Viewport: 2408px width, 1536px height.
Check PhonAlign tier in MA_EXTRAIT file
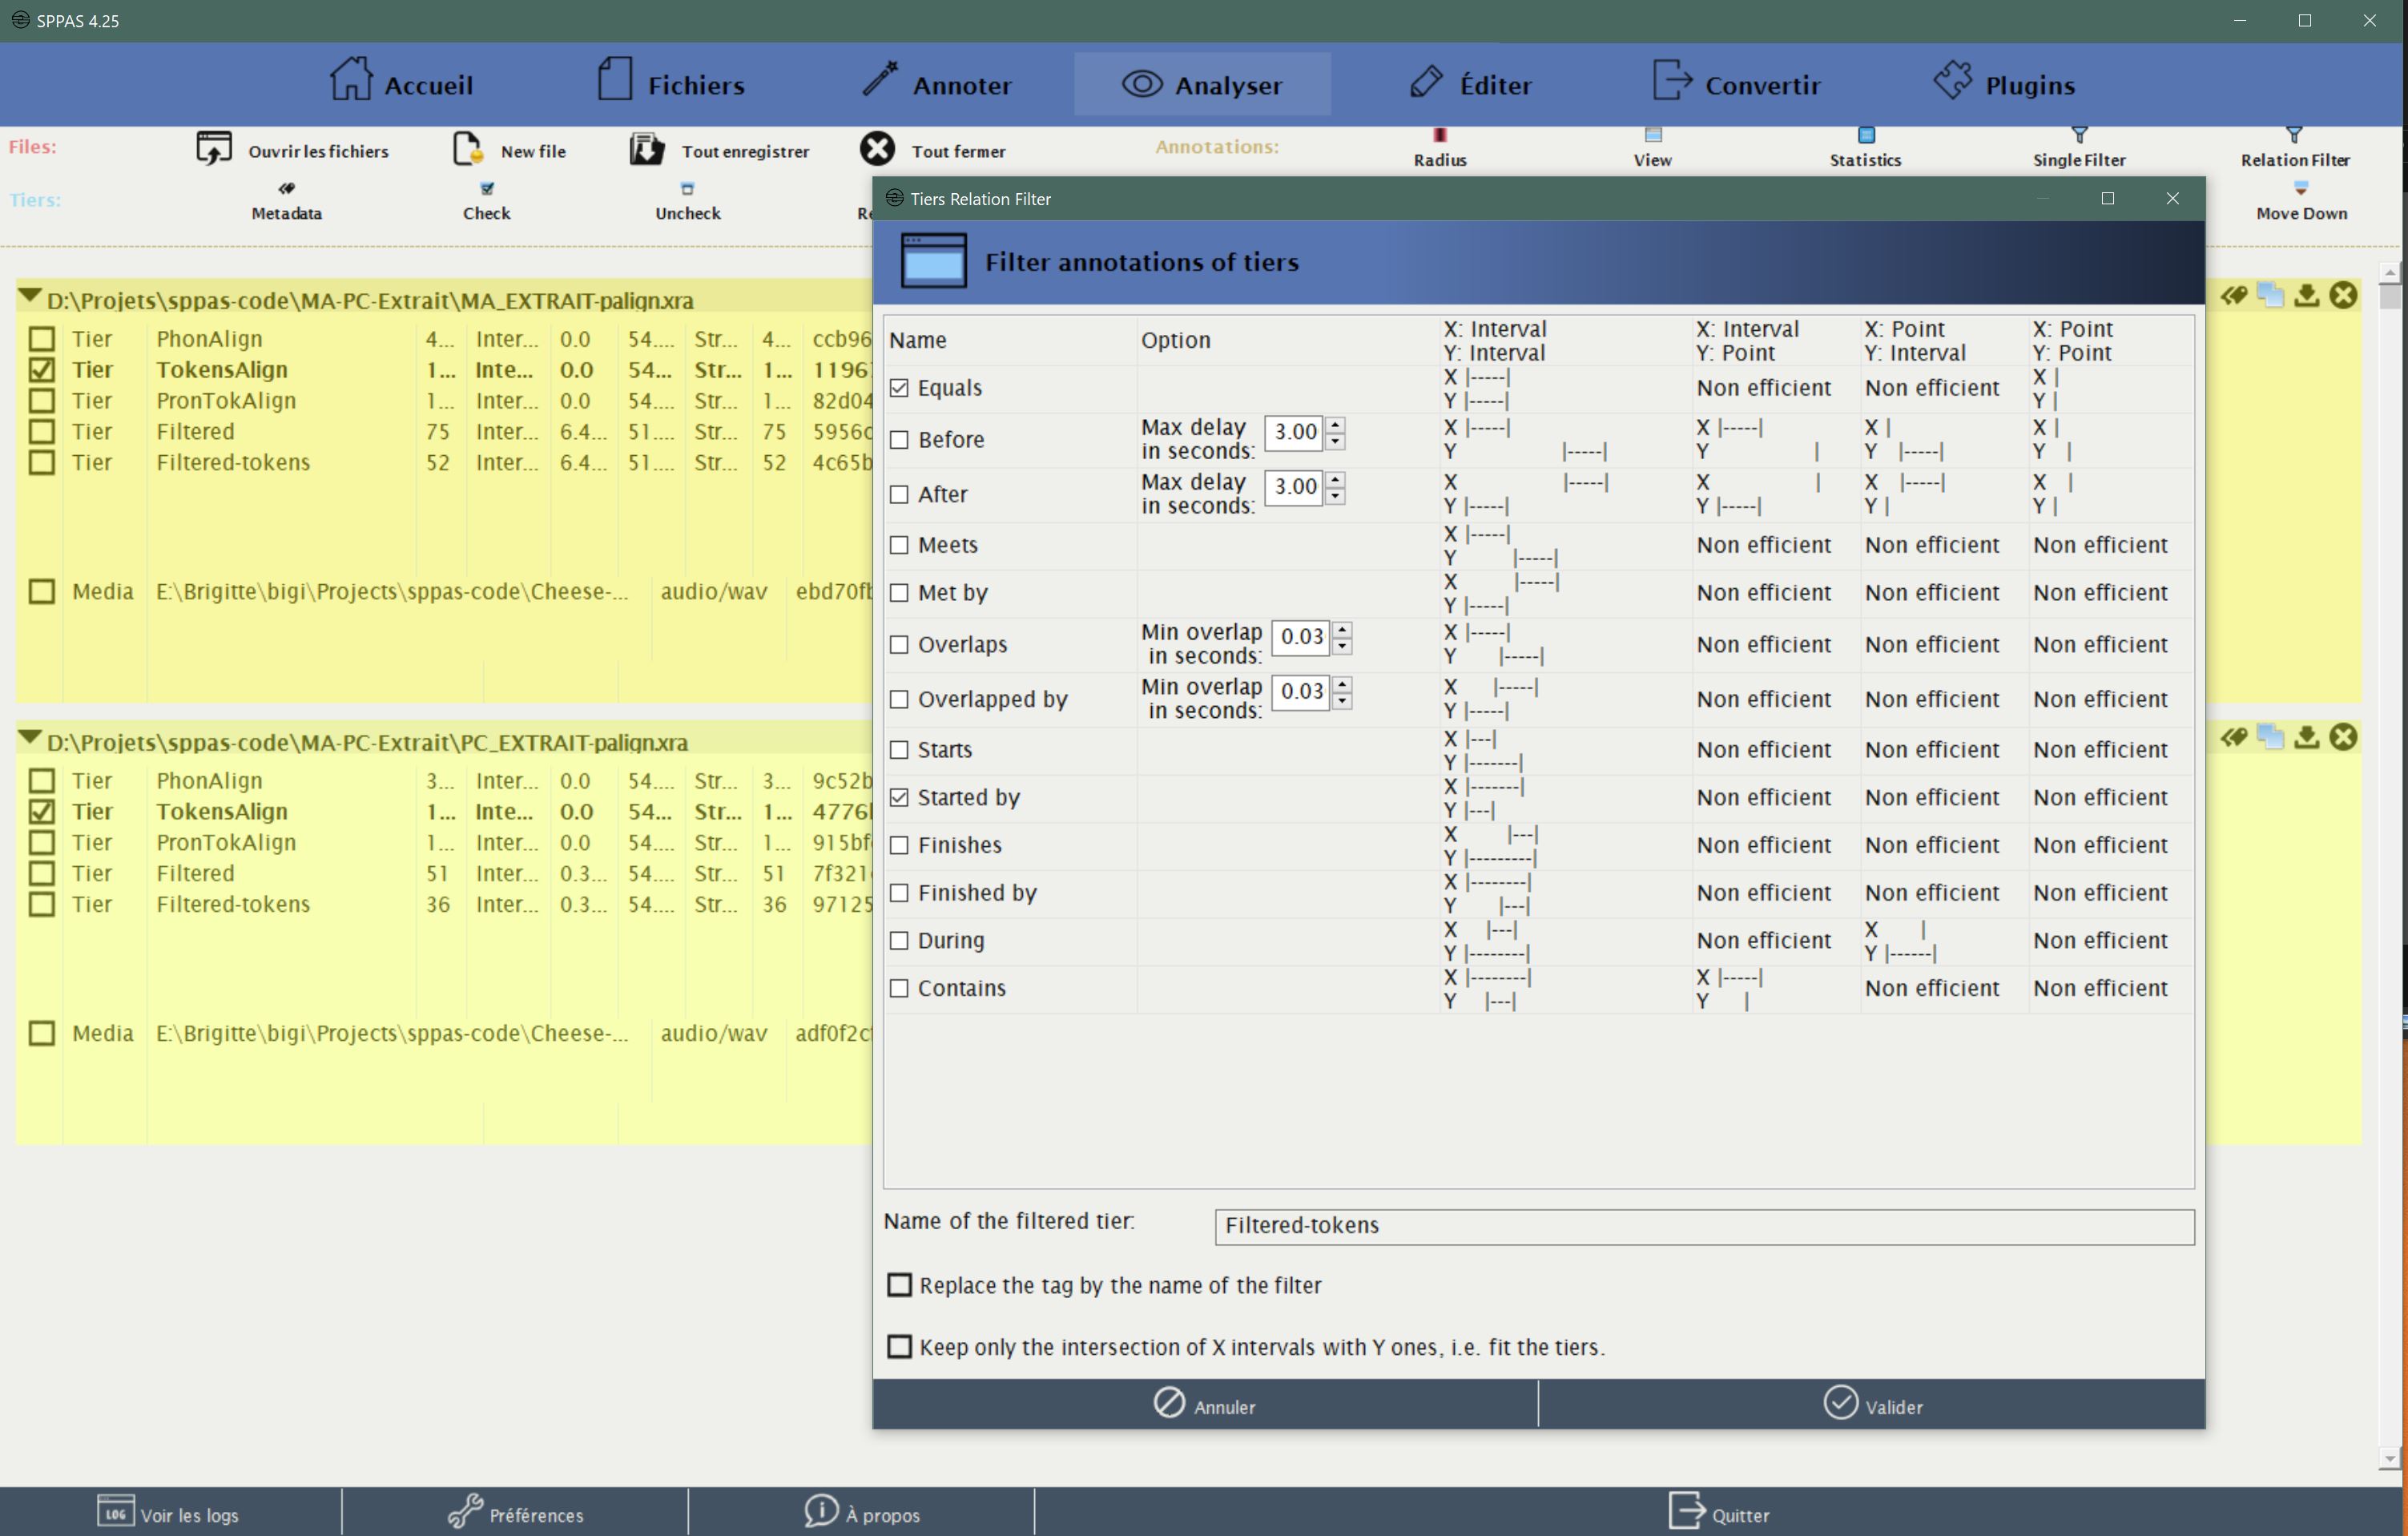(x=41, y=339)
